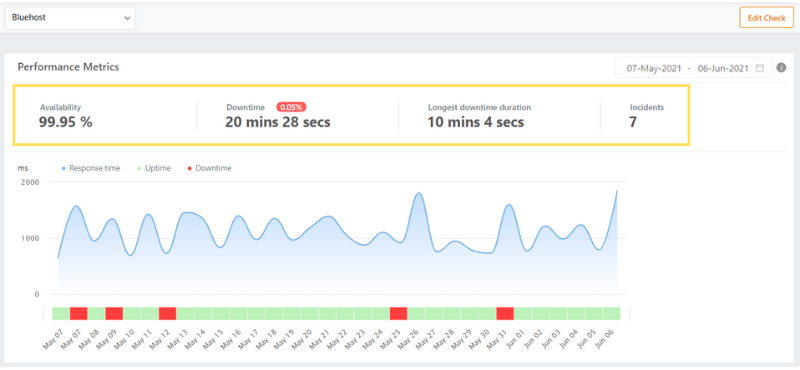The width and height of the screenshot is (800, 370).
Task: Expand the dropdown chevron next to Bluehost
Action: [x=127, y=18]
